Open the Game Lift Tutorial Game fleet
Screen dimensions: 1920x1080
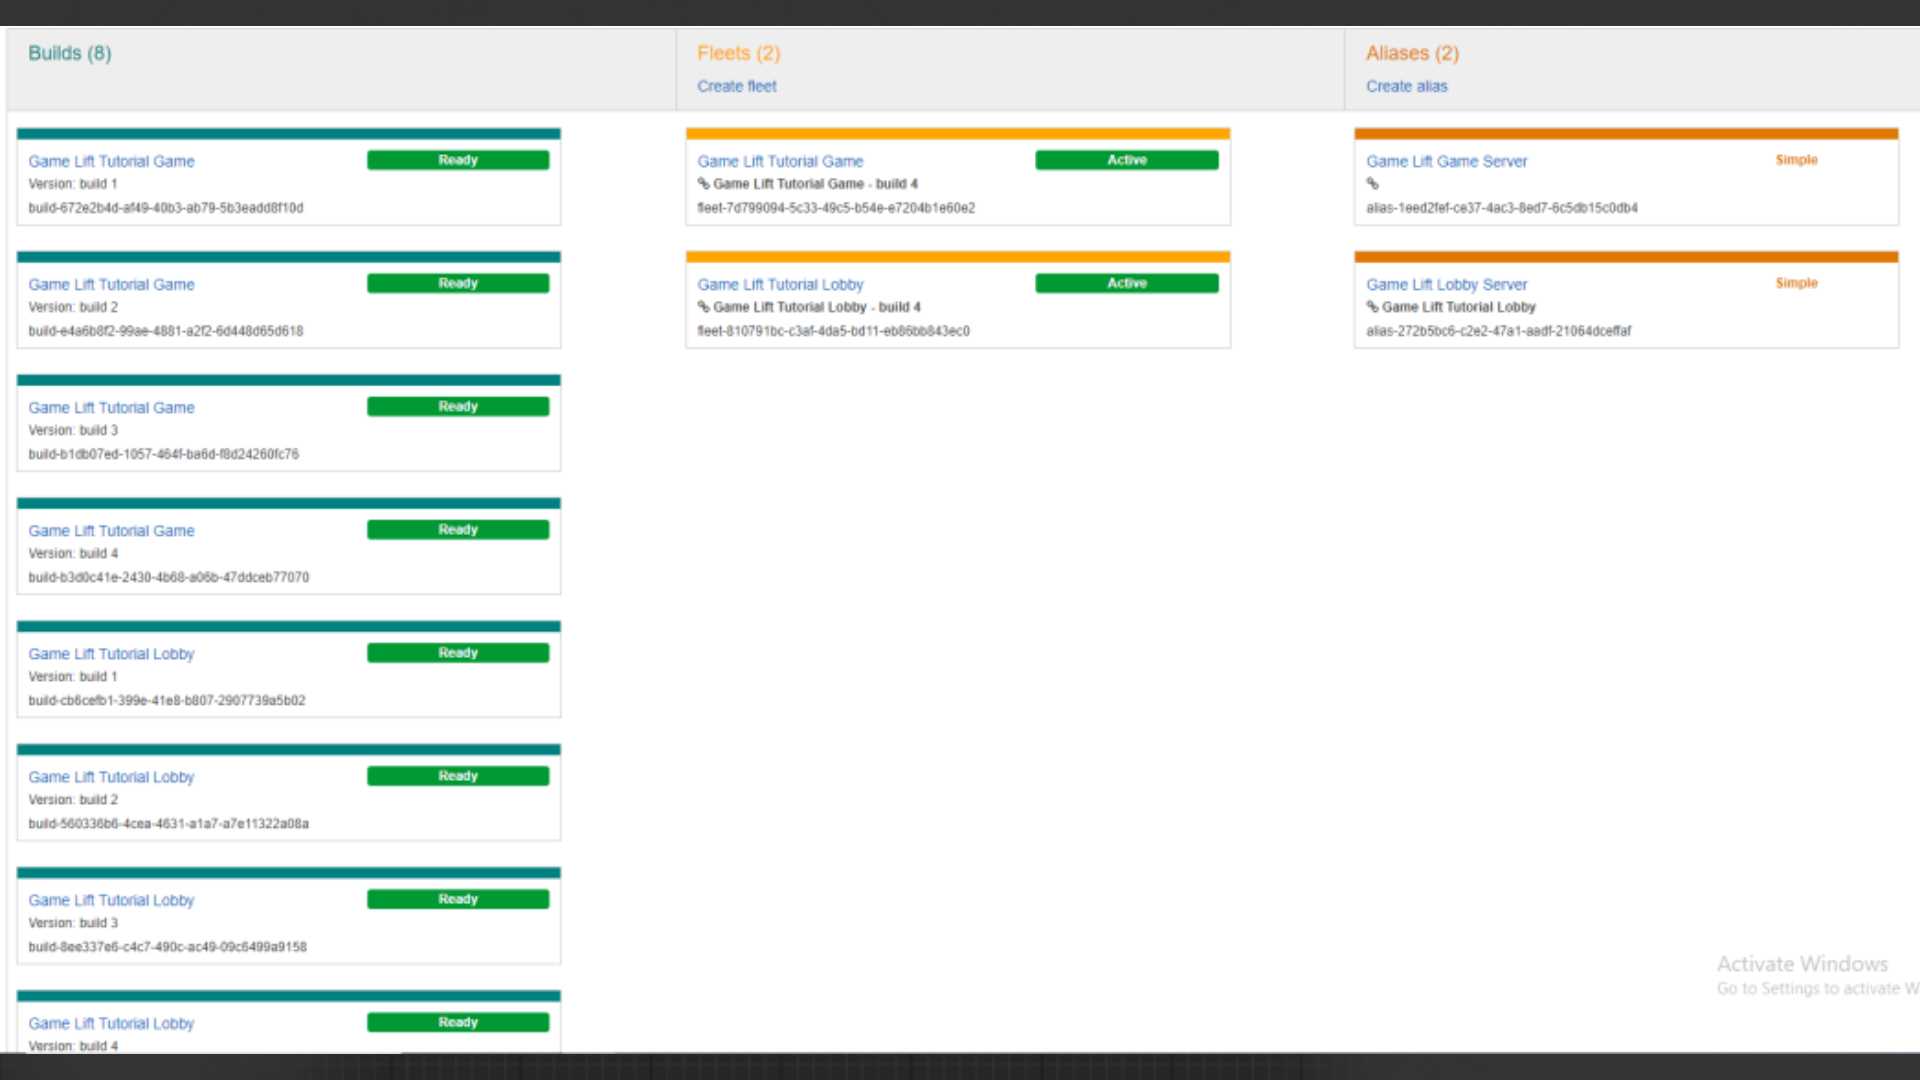[x=780, y=161]
